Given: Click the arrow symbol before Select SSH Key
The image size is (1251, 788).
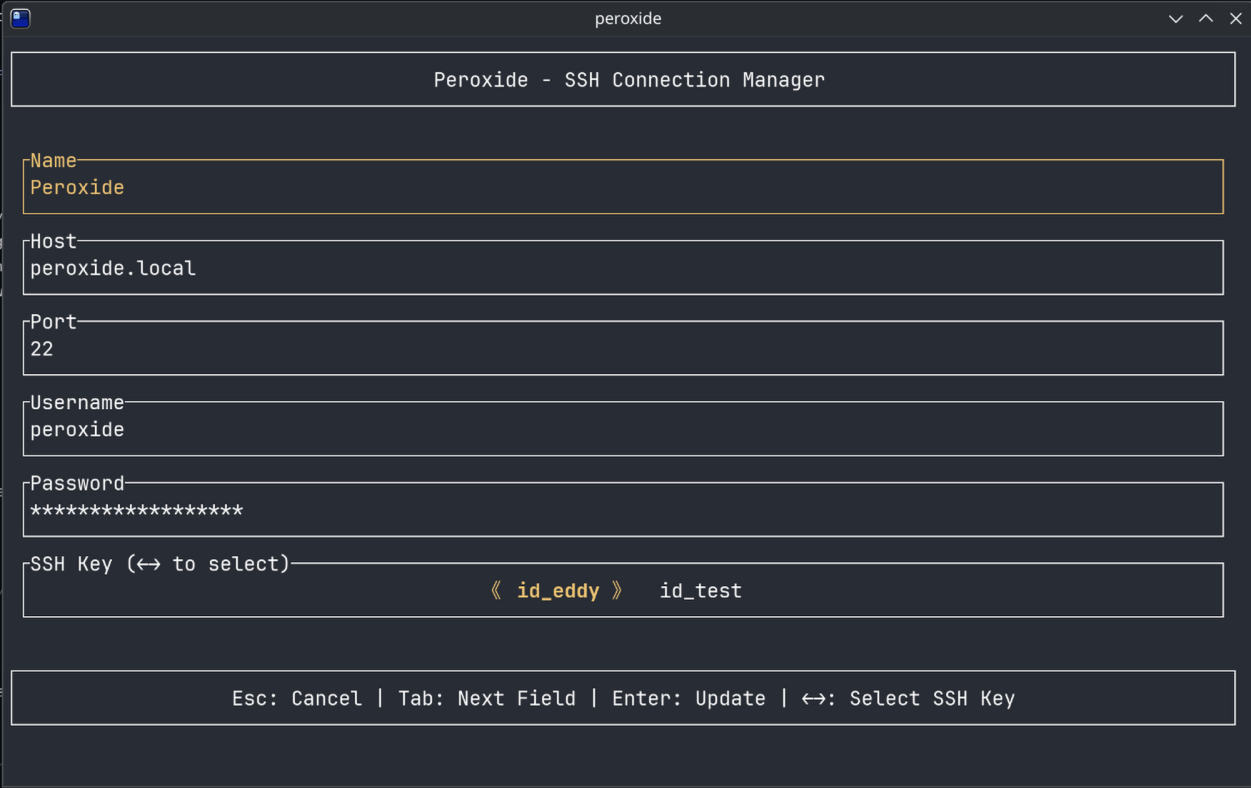Looking at the screenshot, I should pos(814,699).
